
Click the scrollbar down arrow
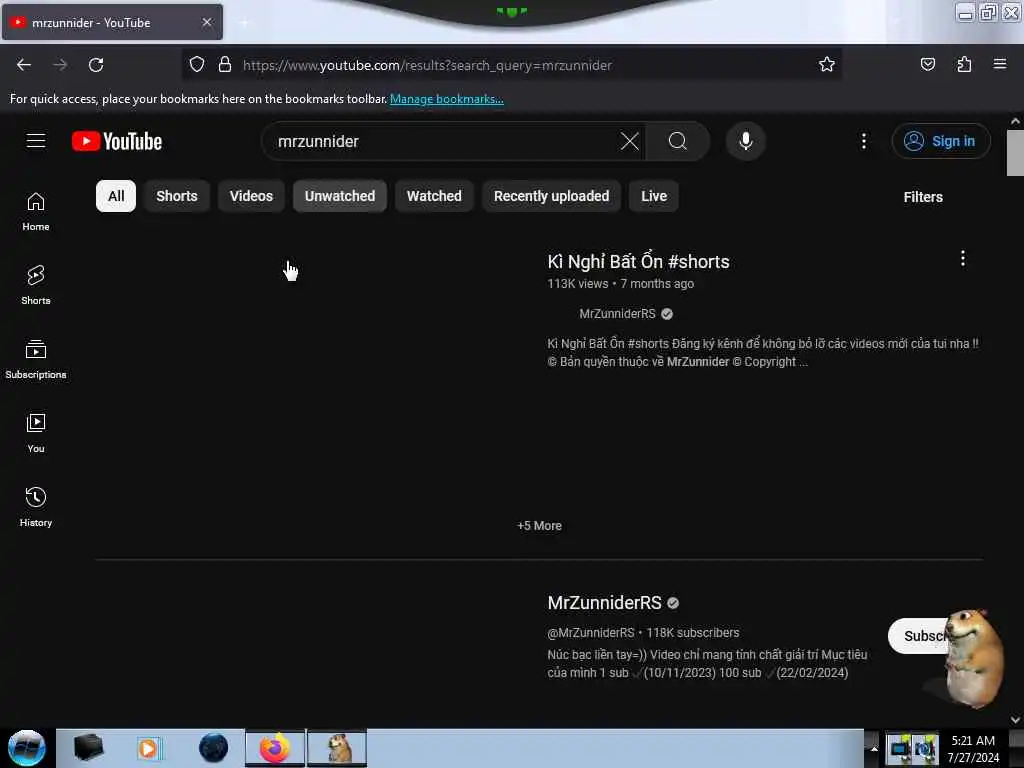pos(1015,720)
